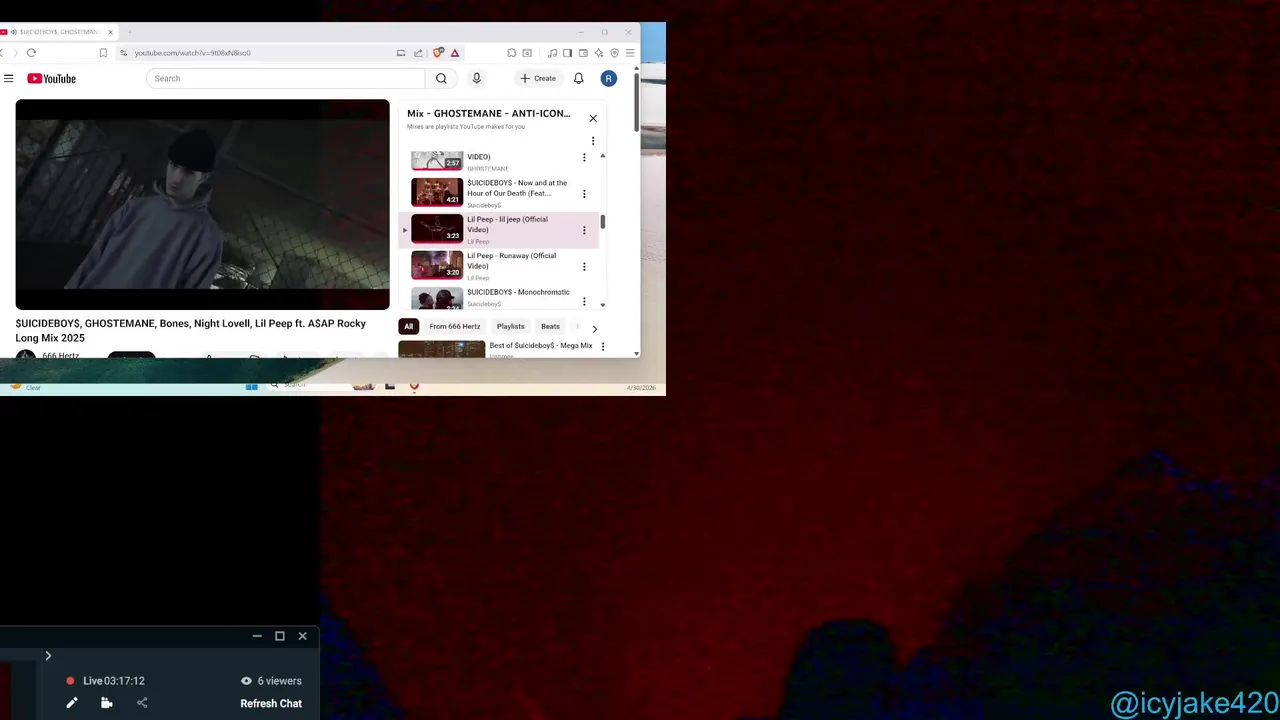Open options for Lil Peep Runaway video

(x=584, y=267)
